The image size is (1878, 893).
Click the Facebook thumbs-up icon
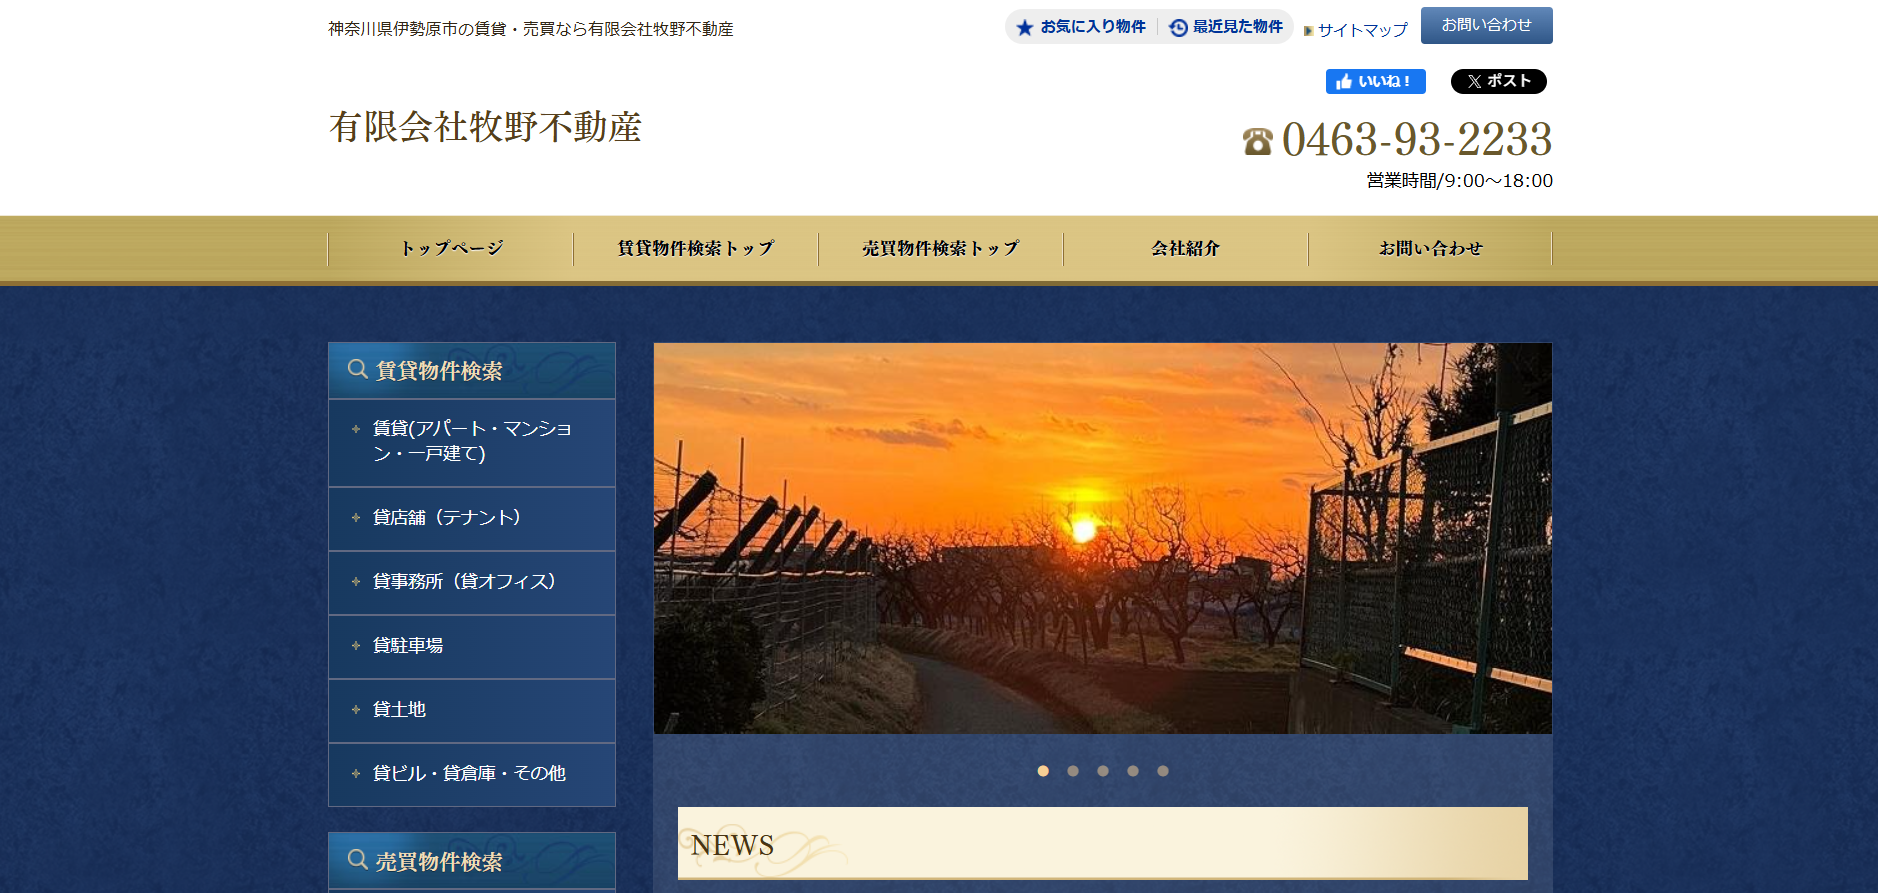(x=1344, y=82)
